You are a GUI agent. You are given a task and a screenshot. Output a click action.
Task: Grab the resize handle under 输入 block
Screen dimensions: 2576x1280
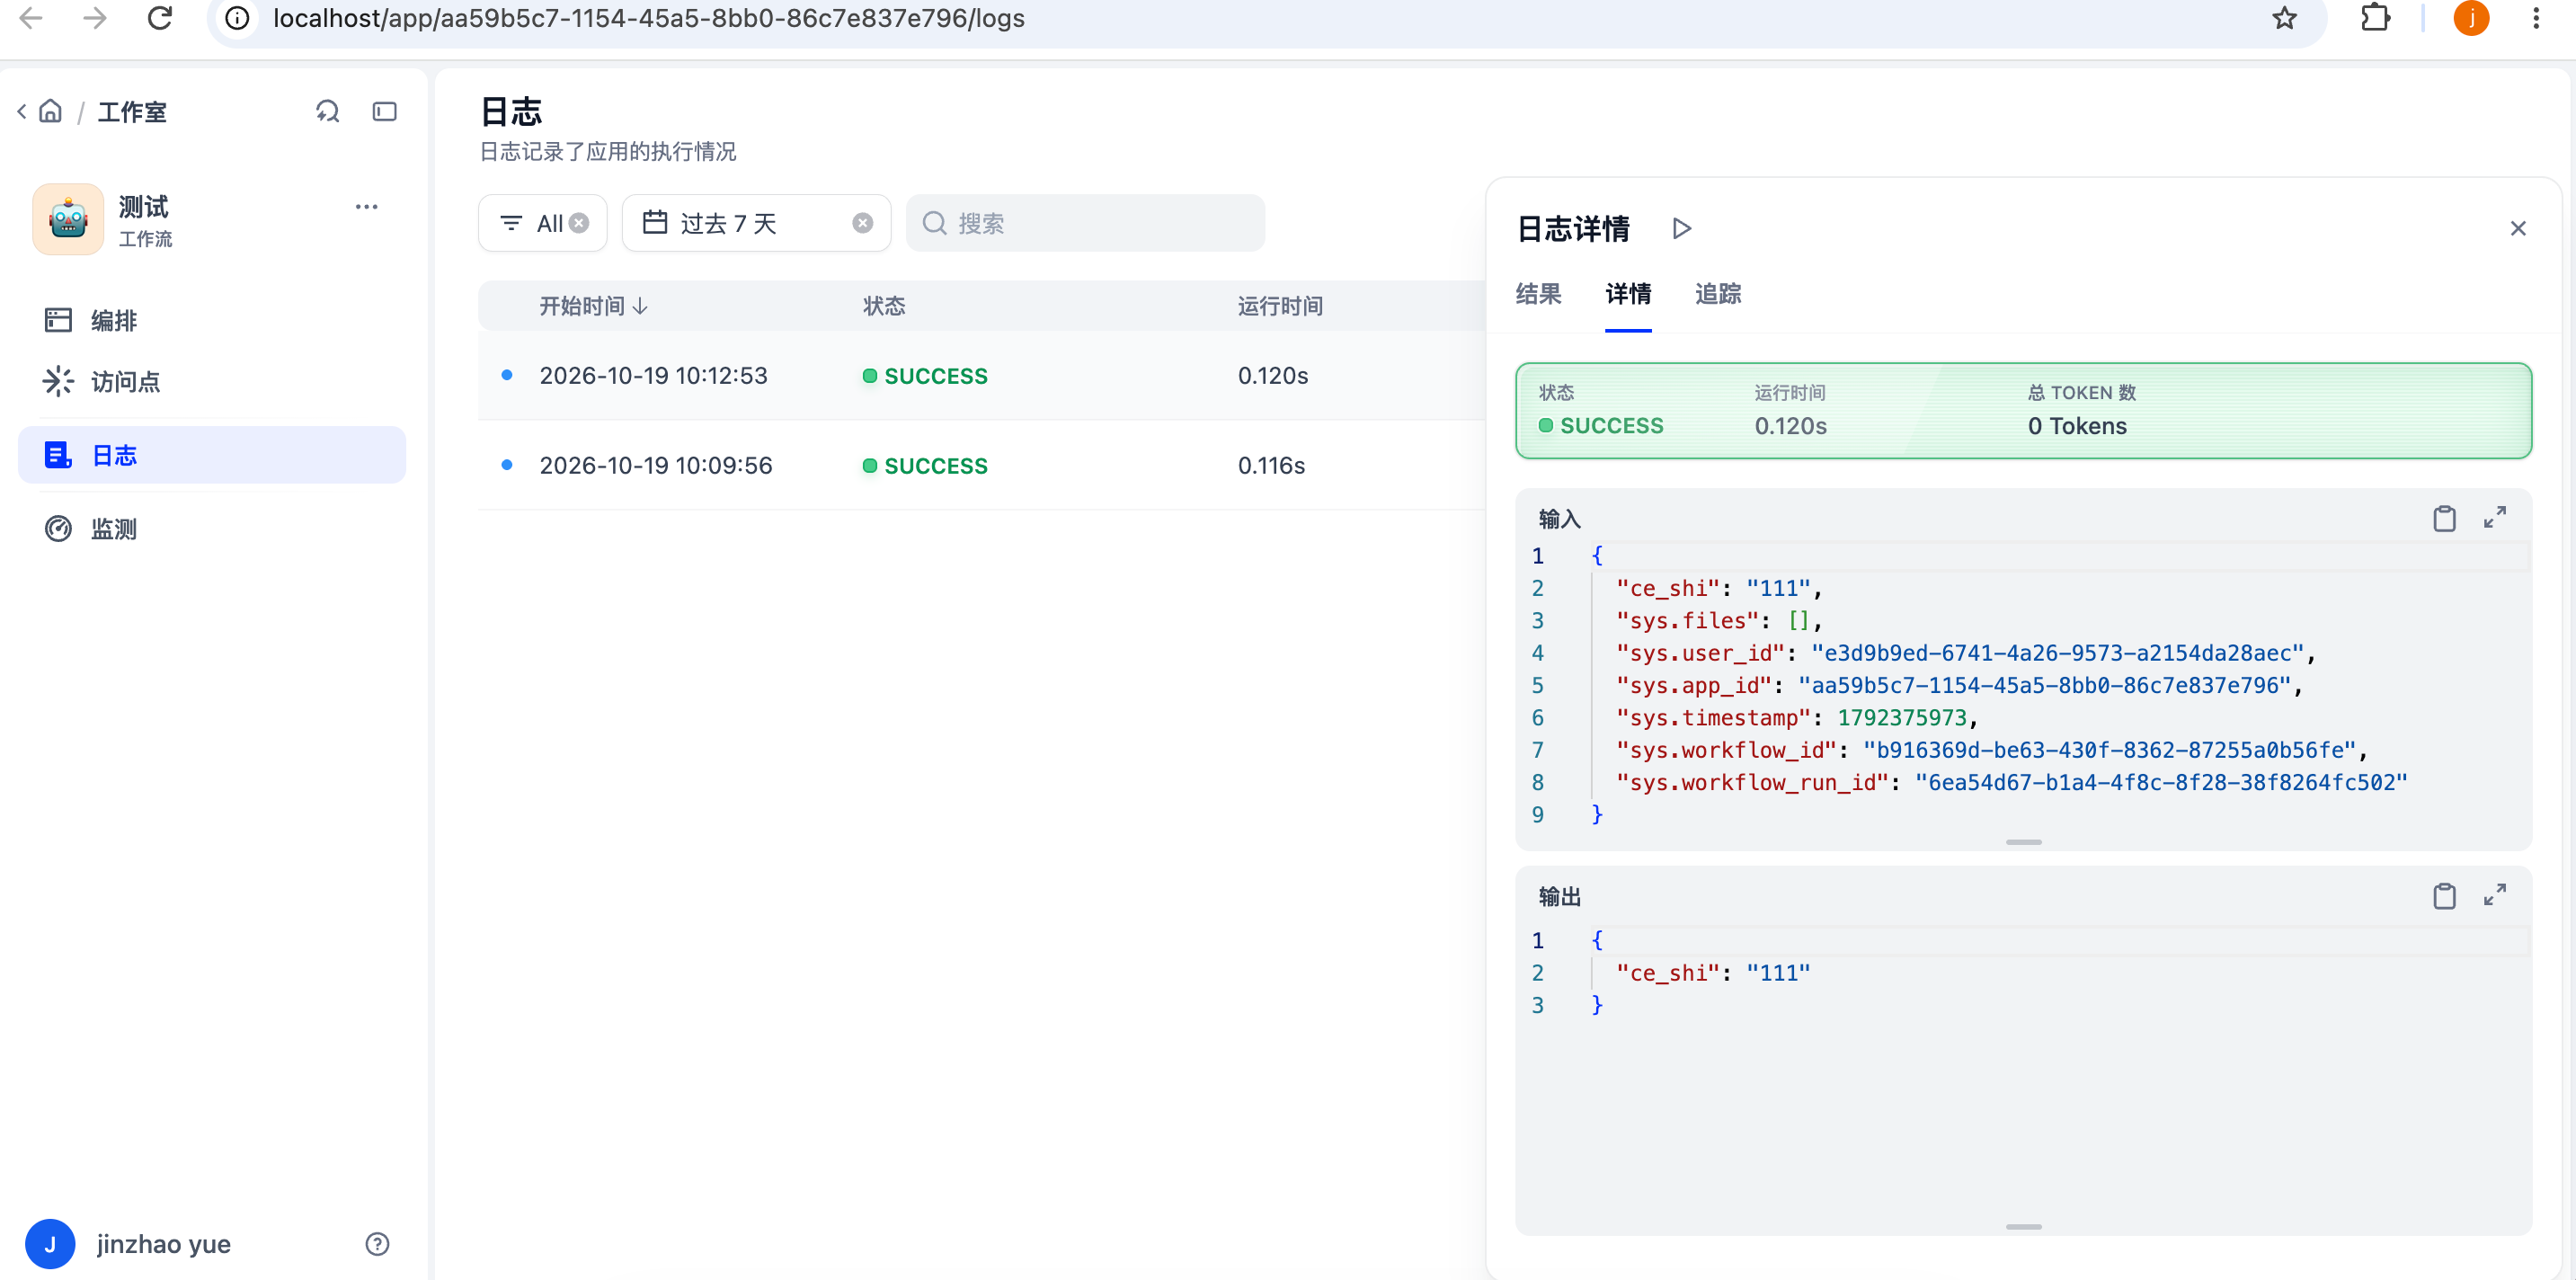2023,842
